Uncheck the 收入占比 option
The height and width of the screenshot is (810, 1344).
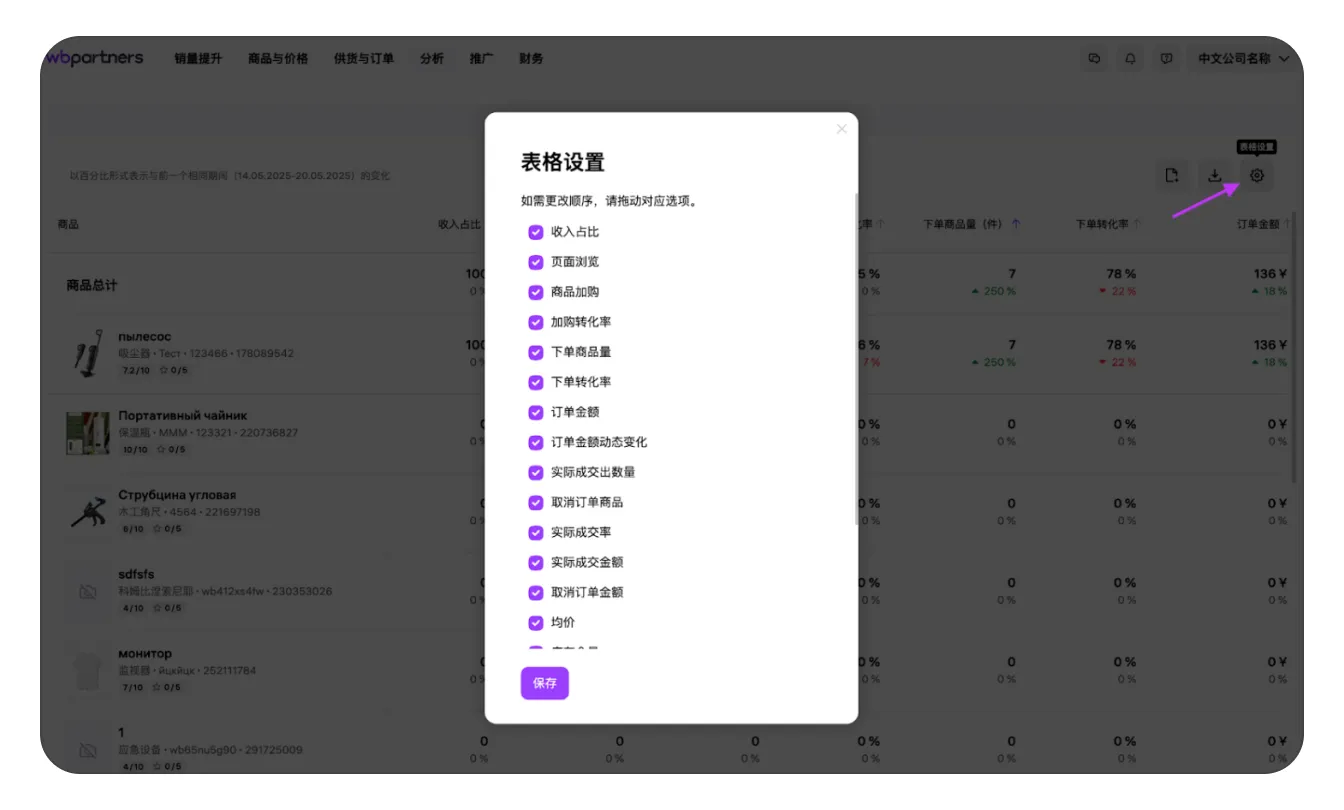[x=535, y=231]
